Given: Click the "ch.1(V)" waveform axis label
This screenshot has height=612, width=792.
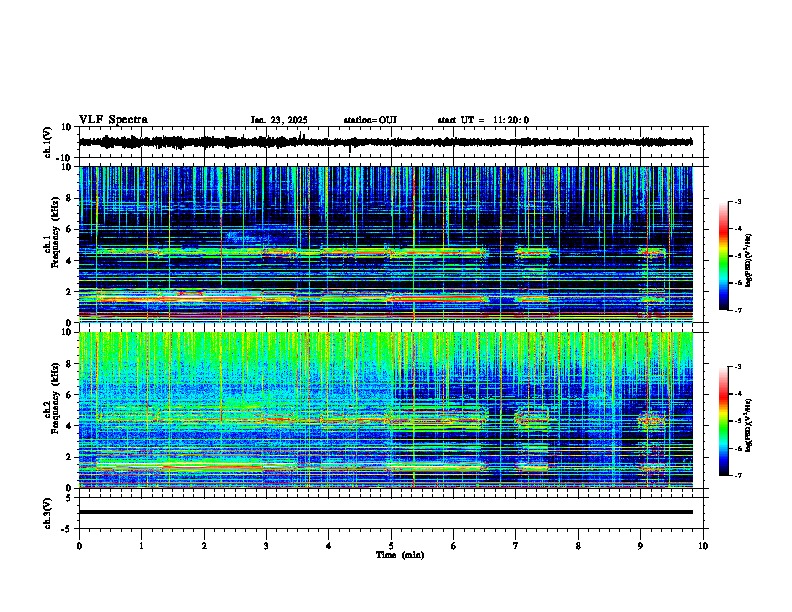Looking at the screenshot, I should pos(47,142).
